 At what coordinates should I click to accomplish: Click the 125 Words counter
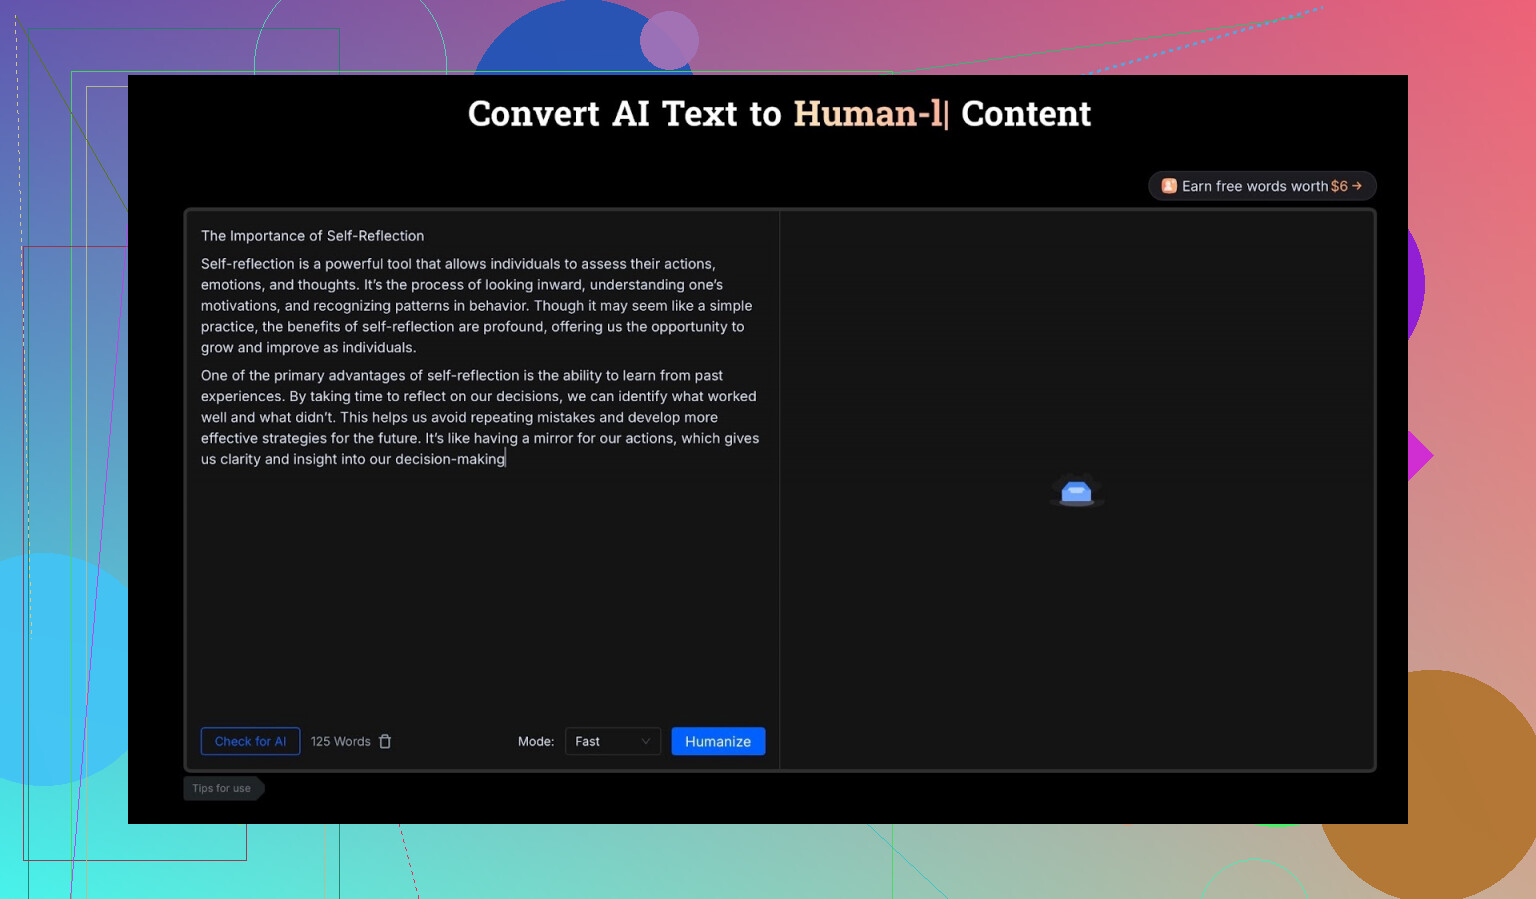(340, 741)
